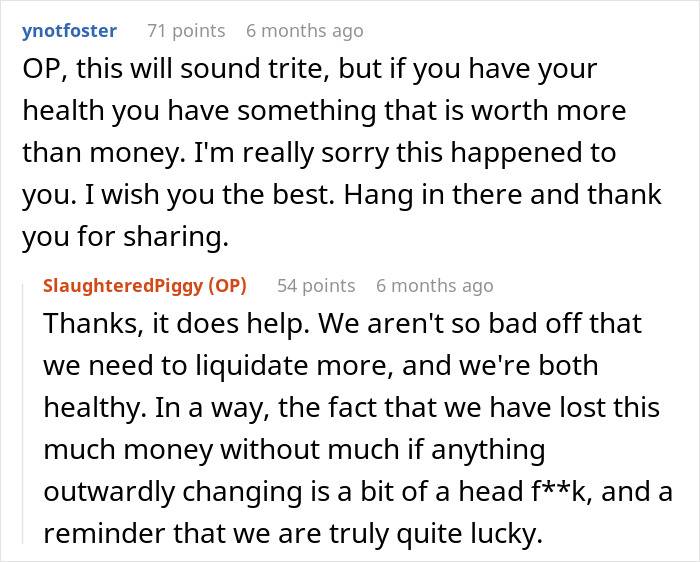Click the 71 points score
Image resolution: width=700 pixels, height=562 pixels.
[x=185, y=31]
